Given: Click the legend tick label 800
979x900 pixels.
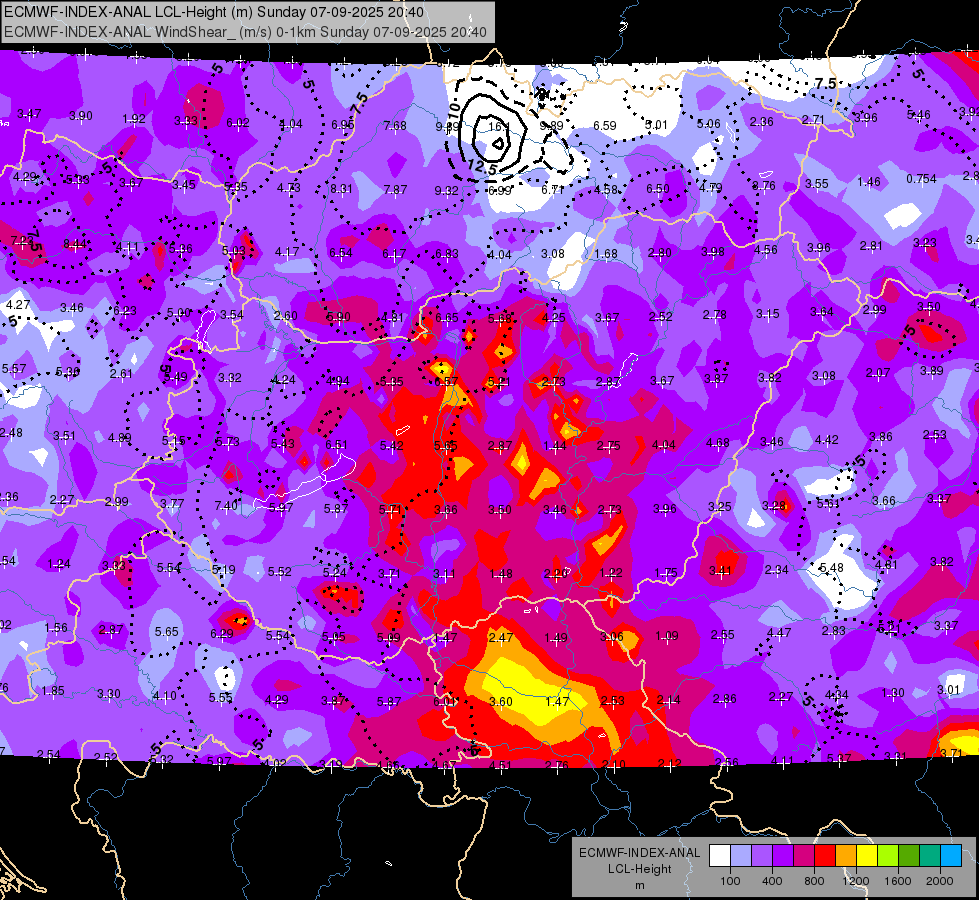Looking at the screenshot, I should coord(814,881).
